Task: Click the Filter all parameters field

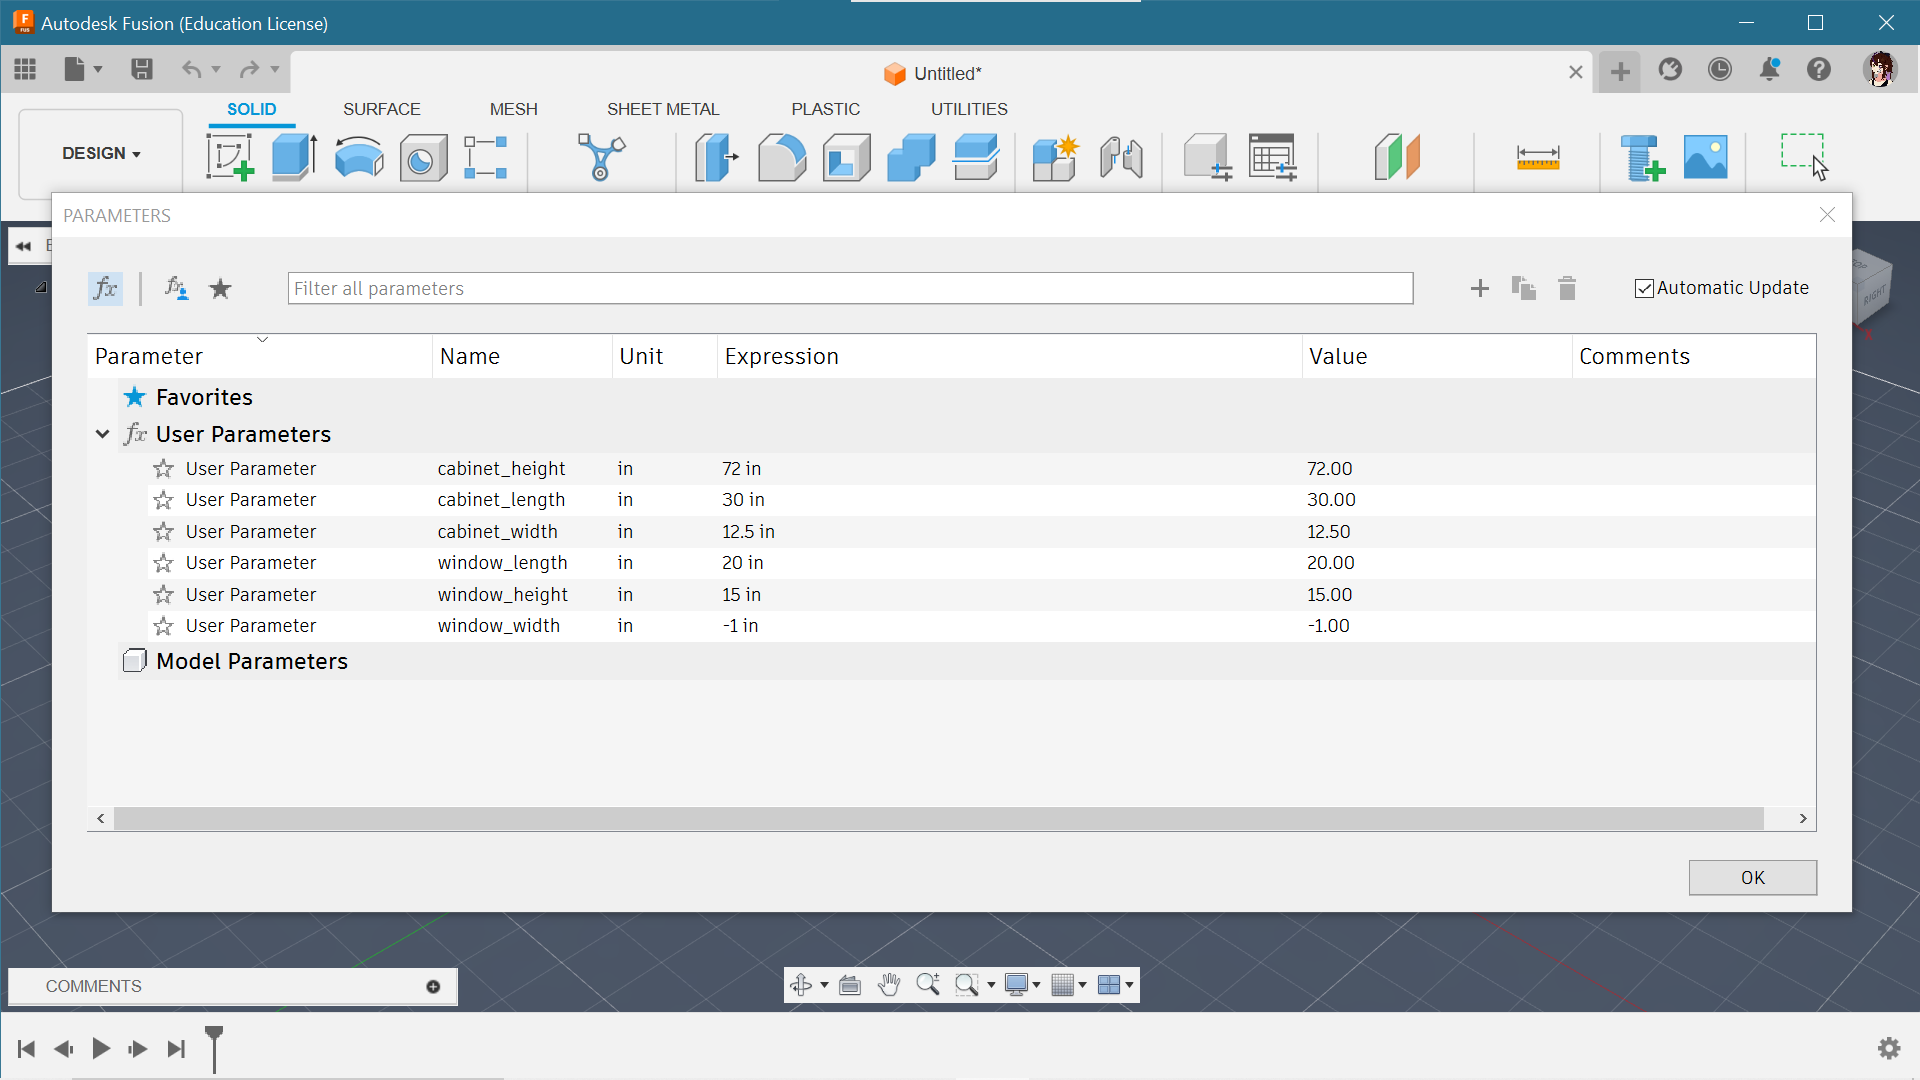Action: pyautogui.click(x=850, y=289)
